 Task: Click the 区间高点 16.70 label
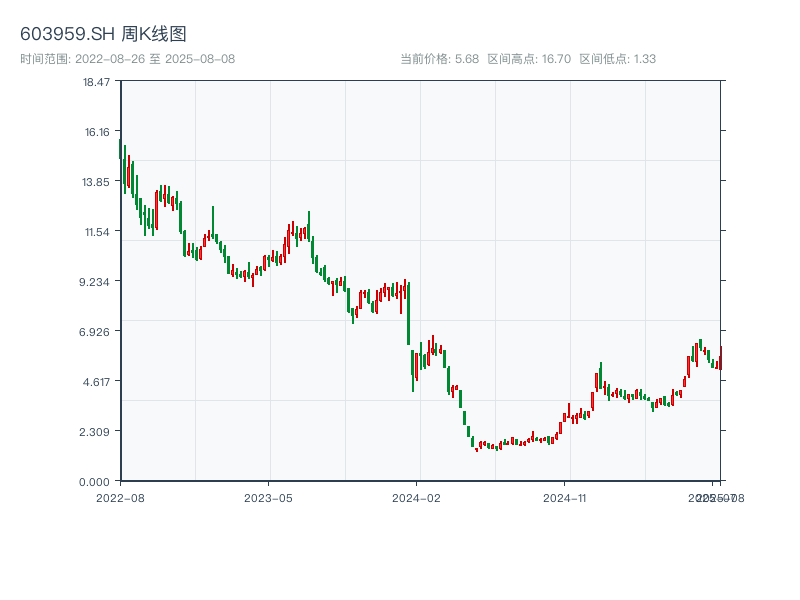point(529,59)
